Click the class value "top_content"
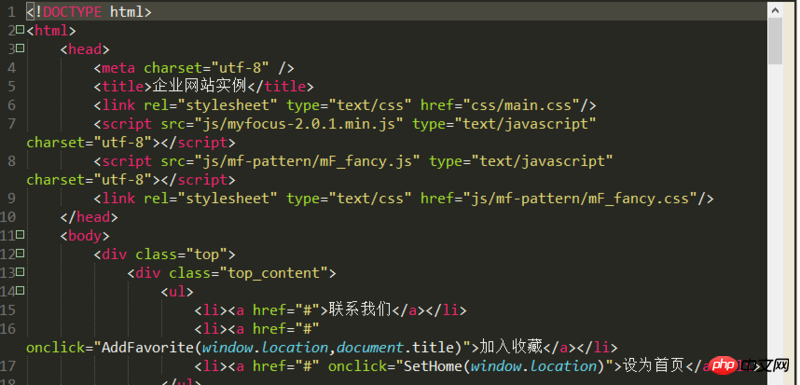Screen dimensions: 800x385 click(273, 273)
